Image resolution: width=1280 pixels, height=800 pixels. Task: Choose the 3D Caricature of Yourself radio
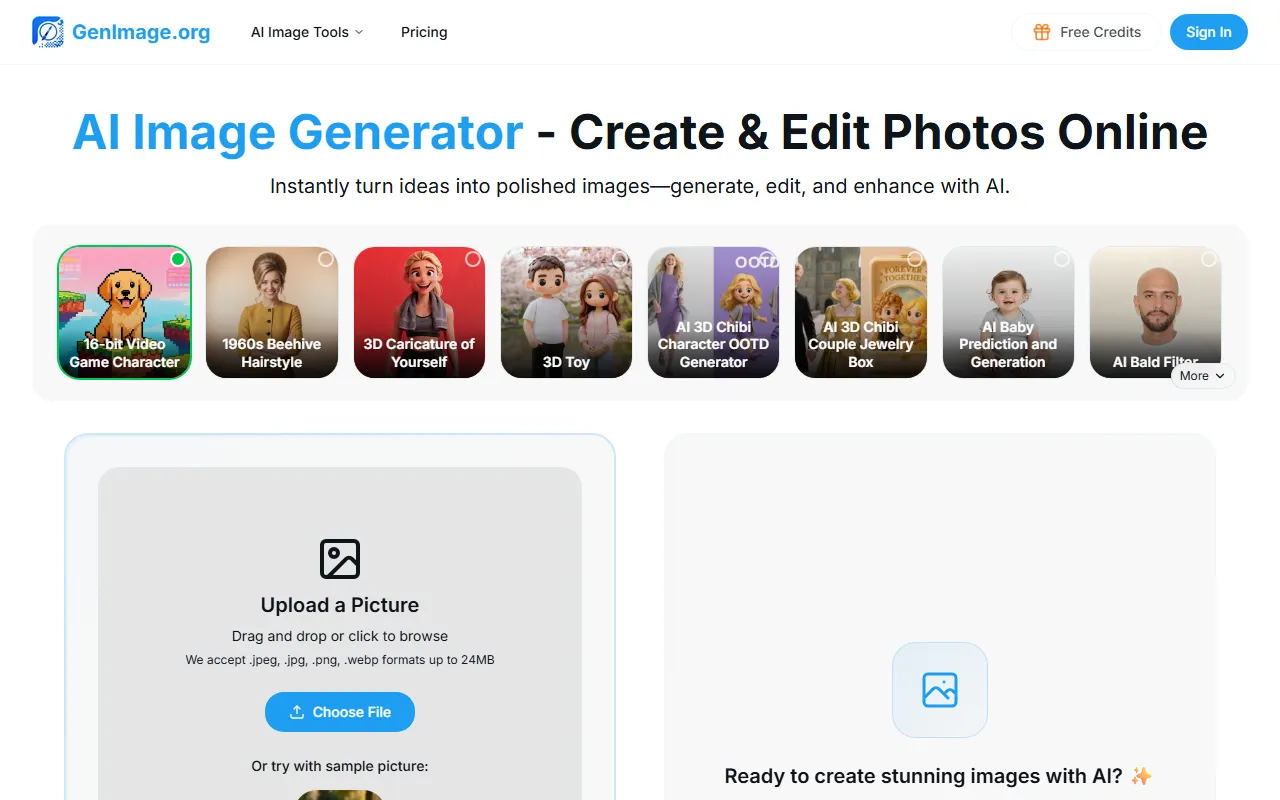[x=473, y=259]
